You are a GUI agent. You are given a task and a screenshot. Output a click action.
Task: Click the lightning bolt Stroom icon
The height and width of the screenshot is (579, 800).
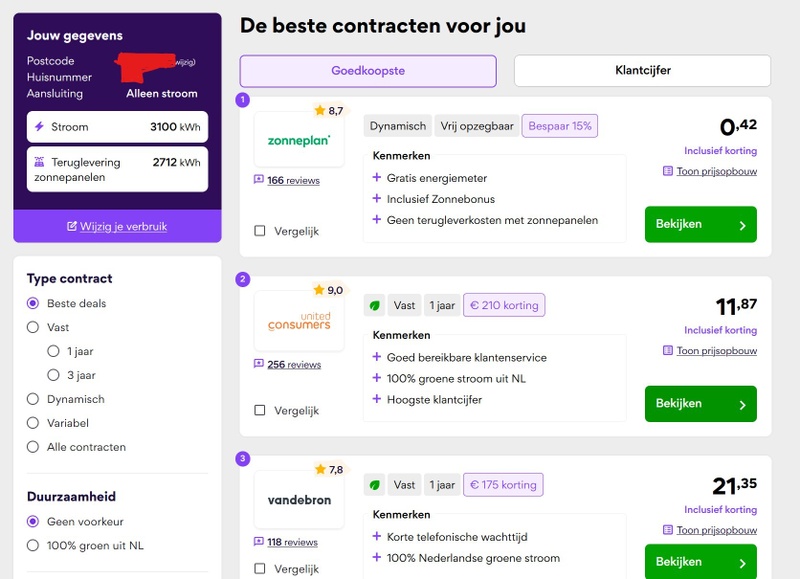pos(39,127)
